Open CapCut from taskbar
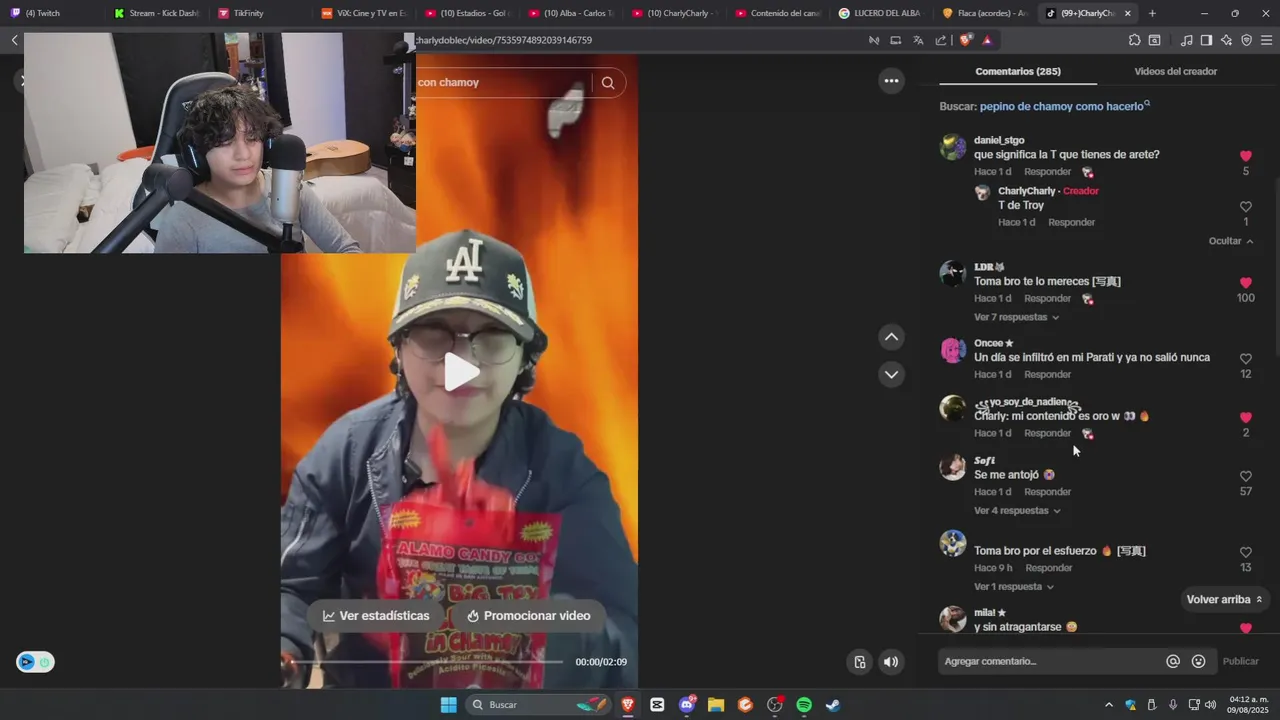Screen dimensions: 1280x720 click(x=657, y=705)
